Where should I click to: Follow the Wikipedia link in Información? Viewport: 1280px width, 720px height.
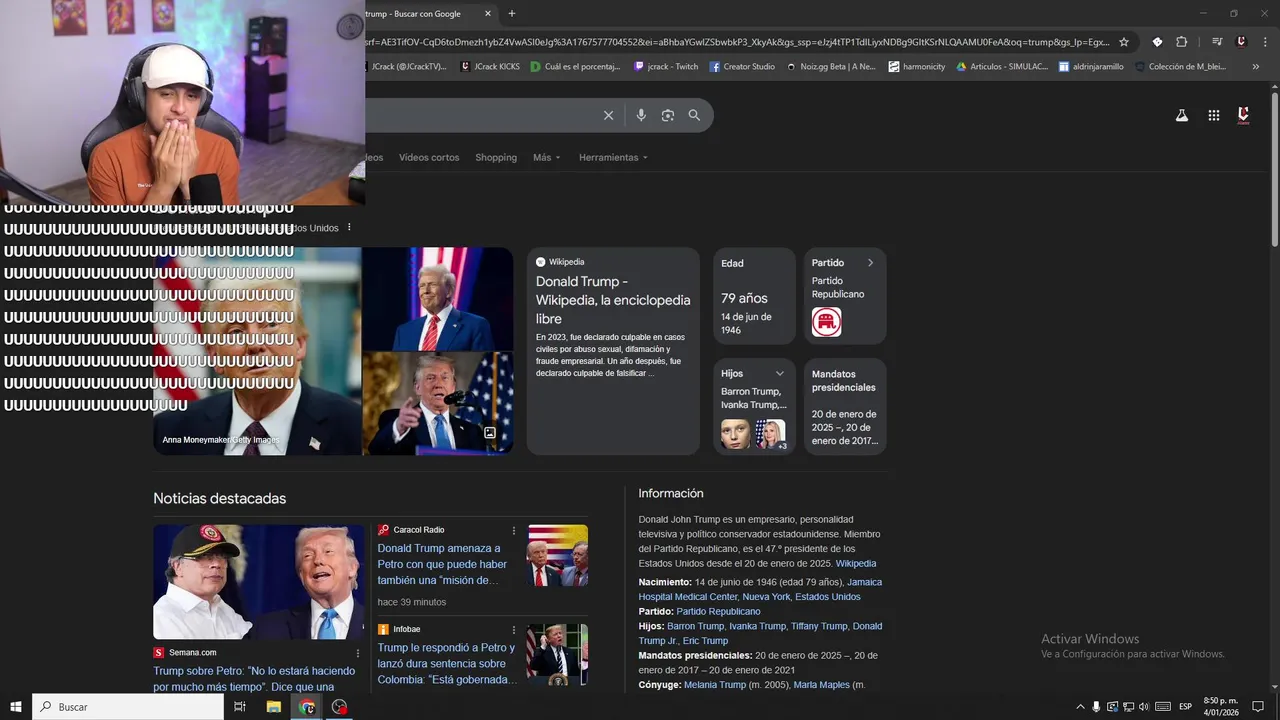pos(856,564)
